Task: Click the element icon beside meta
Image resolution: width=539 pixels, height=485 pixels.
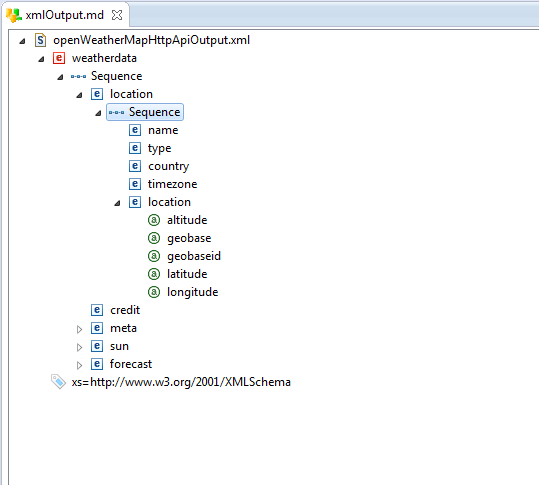Action: (x=97, y=328)
